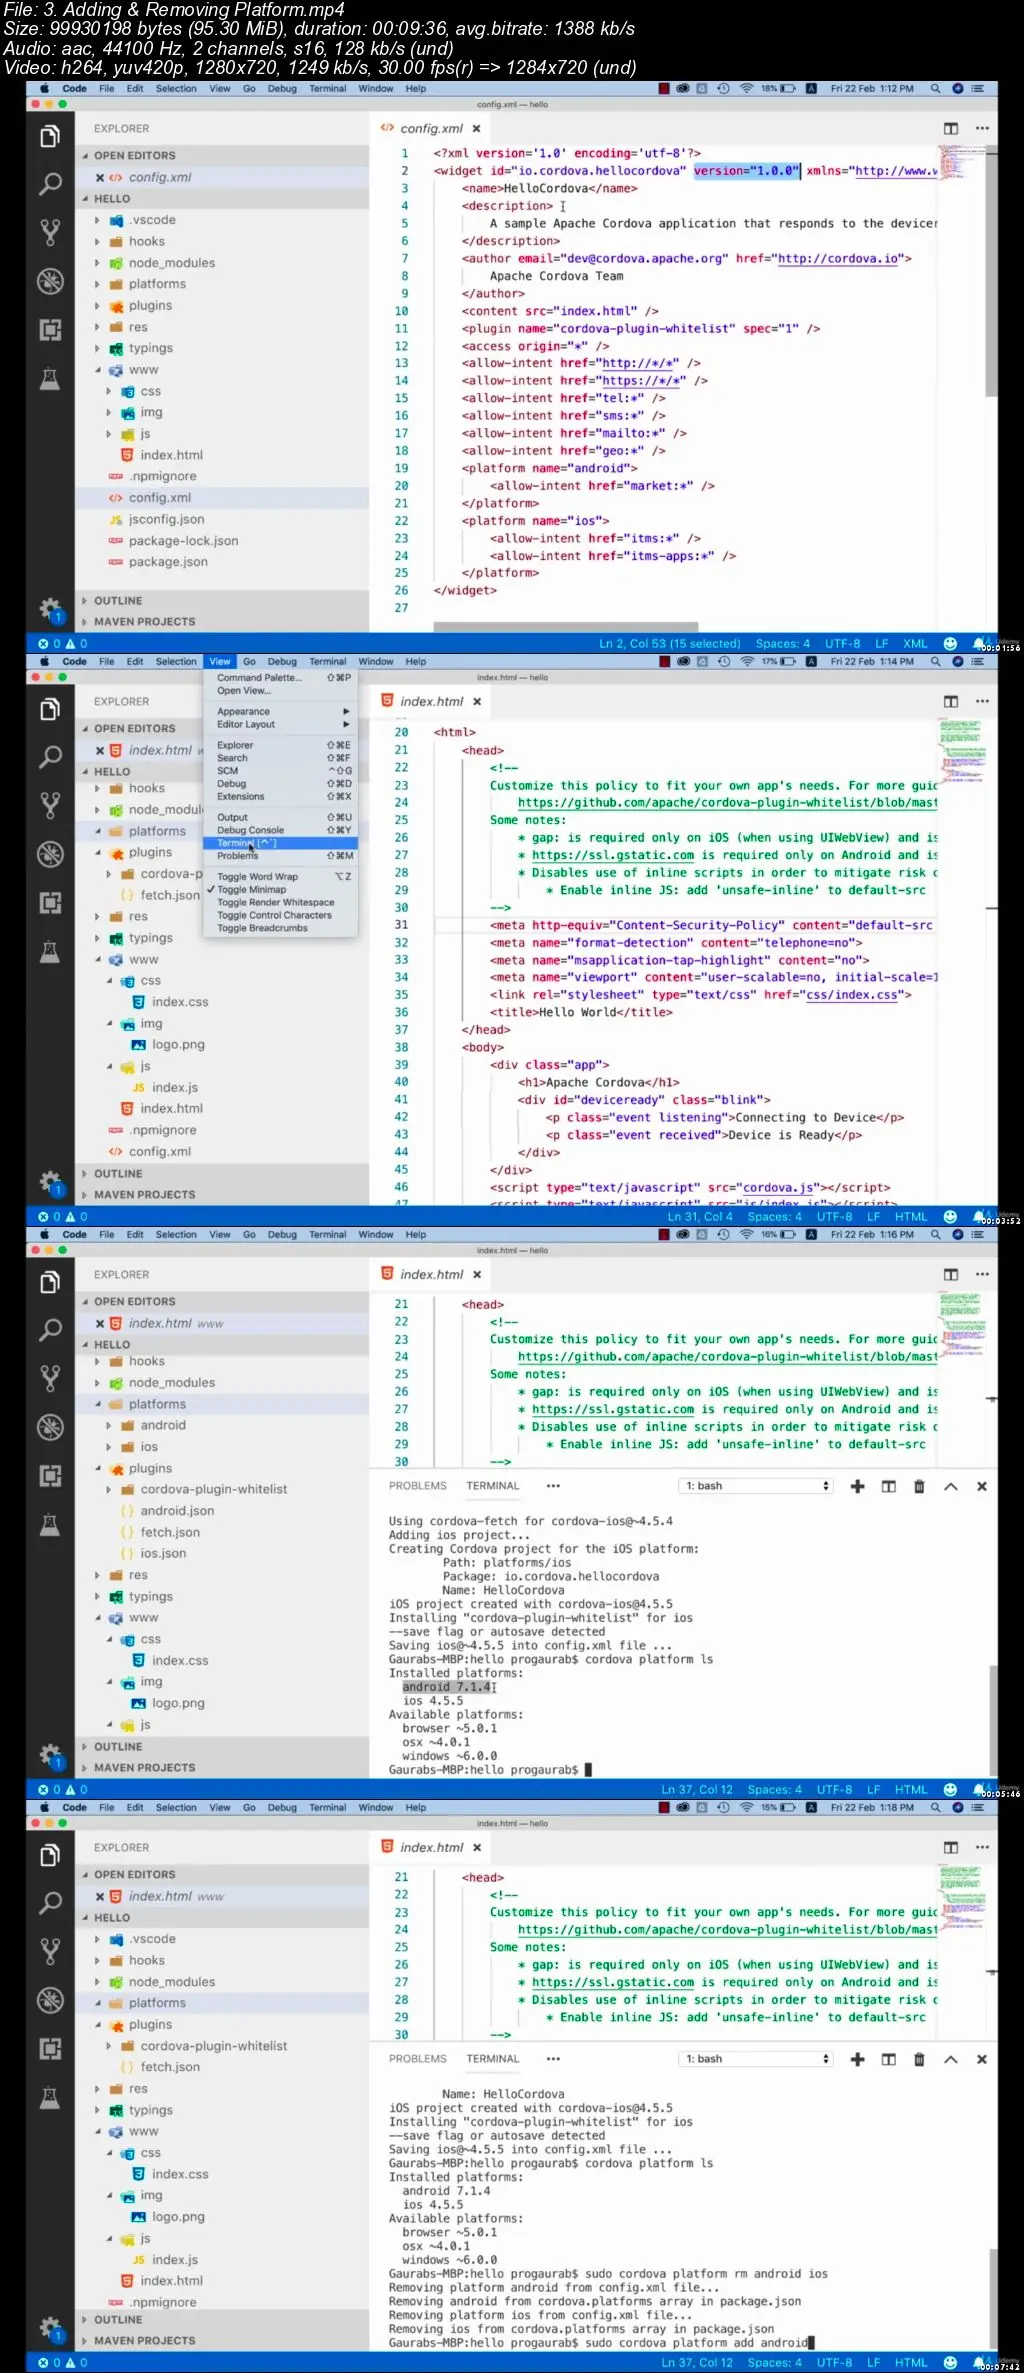Expand the Appearance submenu in View menu
Screen dimensions: 1024x2373
click(x=280, y=712)
